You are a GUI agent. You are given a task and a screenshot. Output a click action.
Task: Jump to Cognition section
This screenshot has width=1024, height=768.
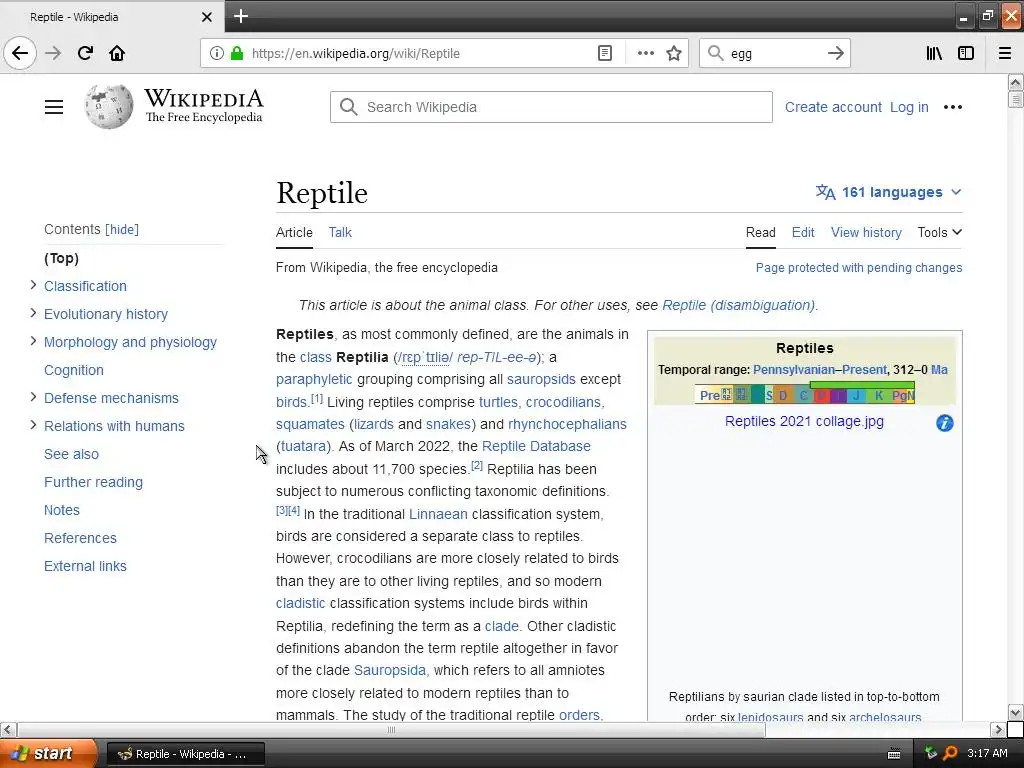(74, 370)
